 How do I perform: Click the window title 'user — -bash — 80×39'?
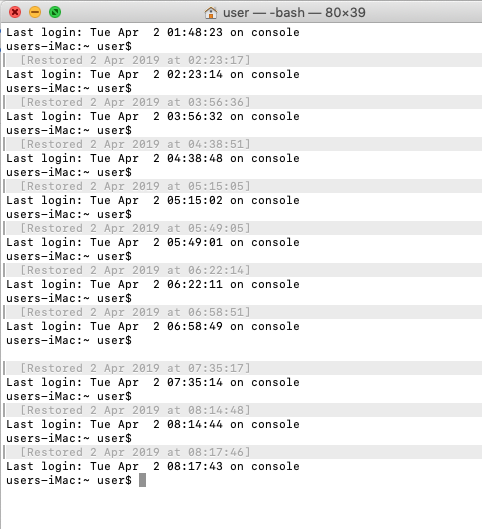pyautogui.click(x=294, y=13)
